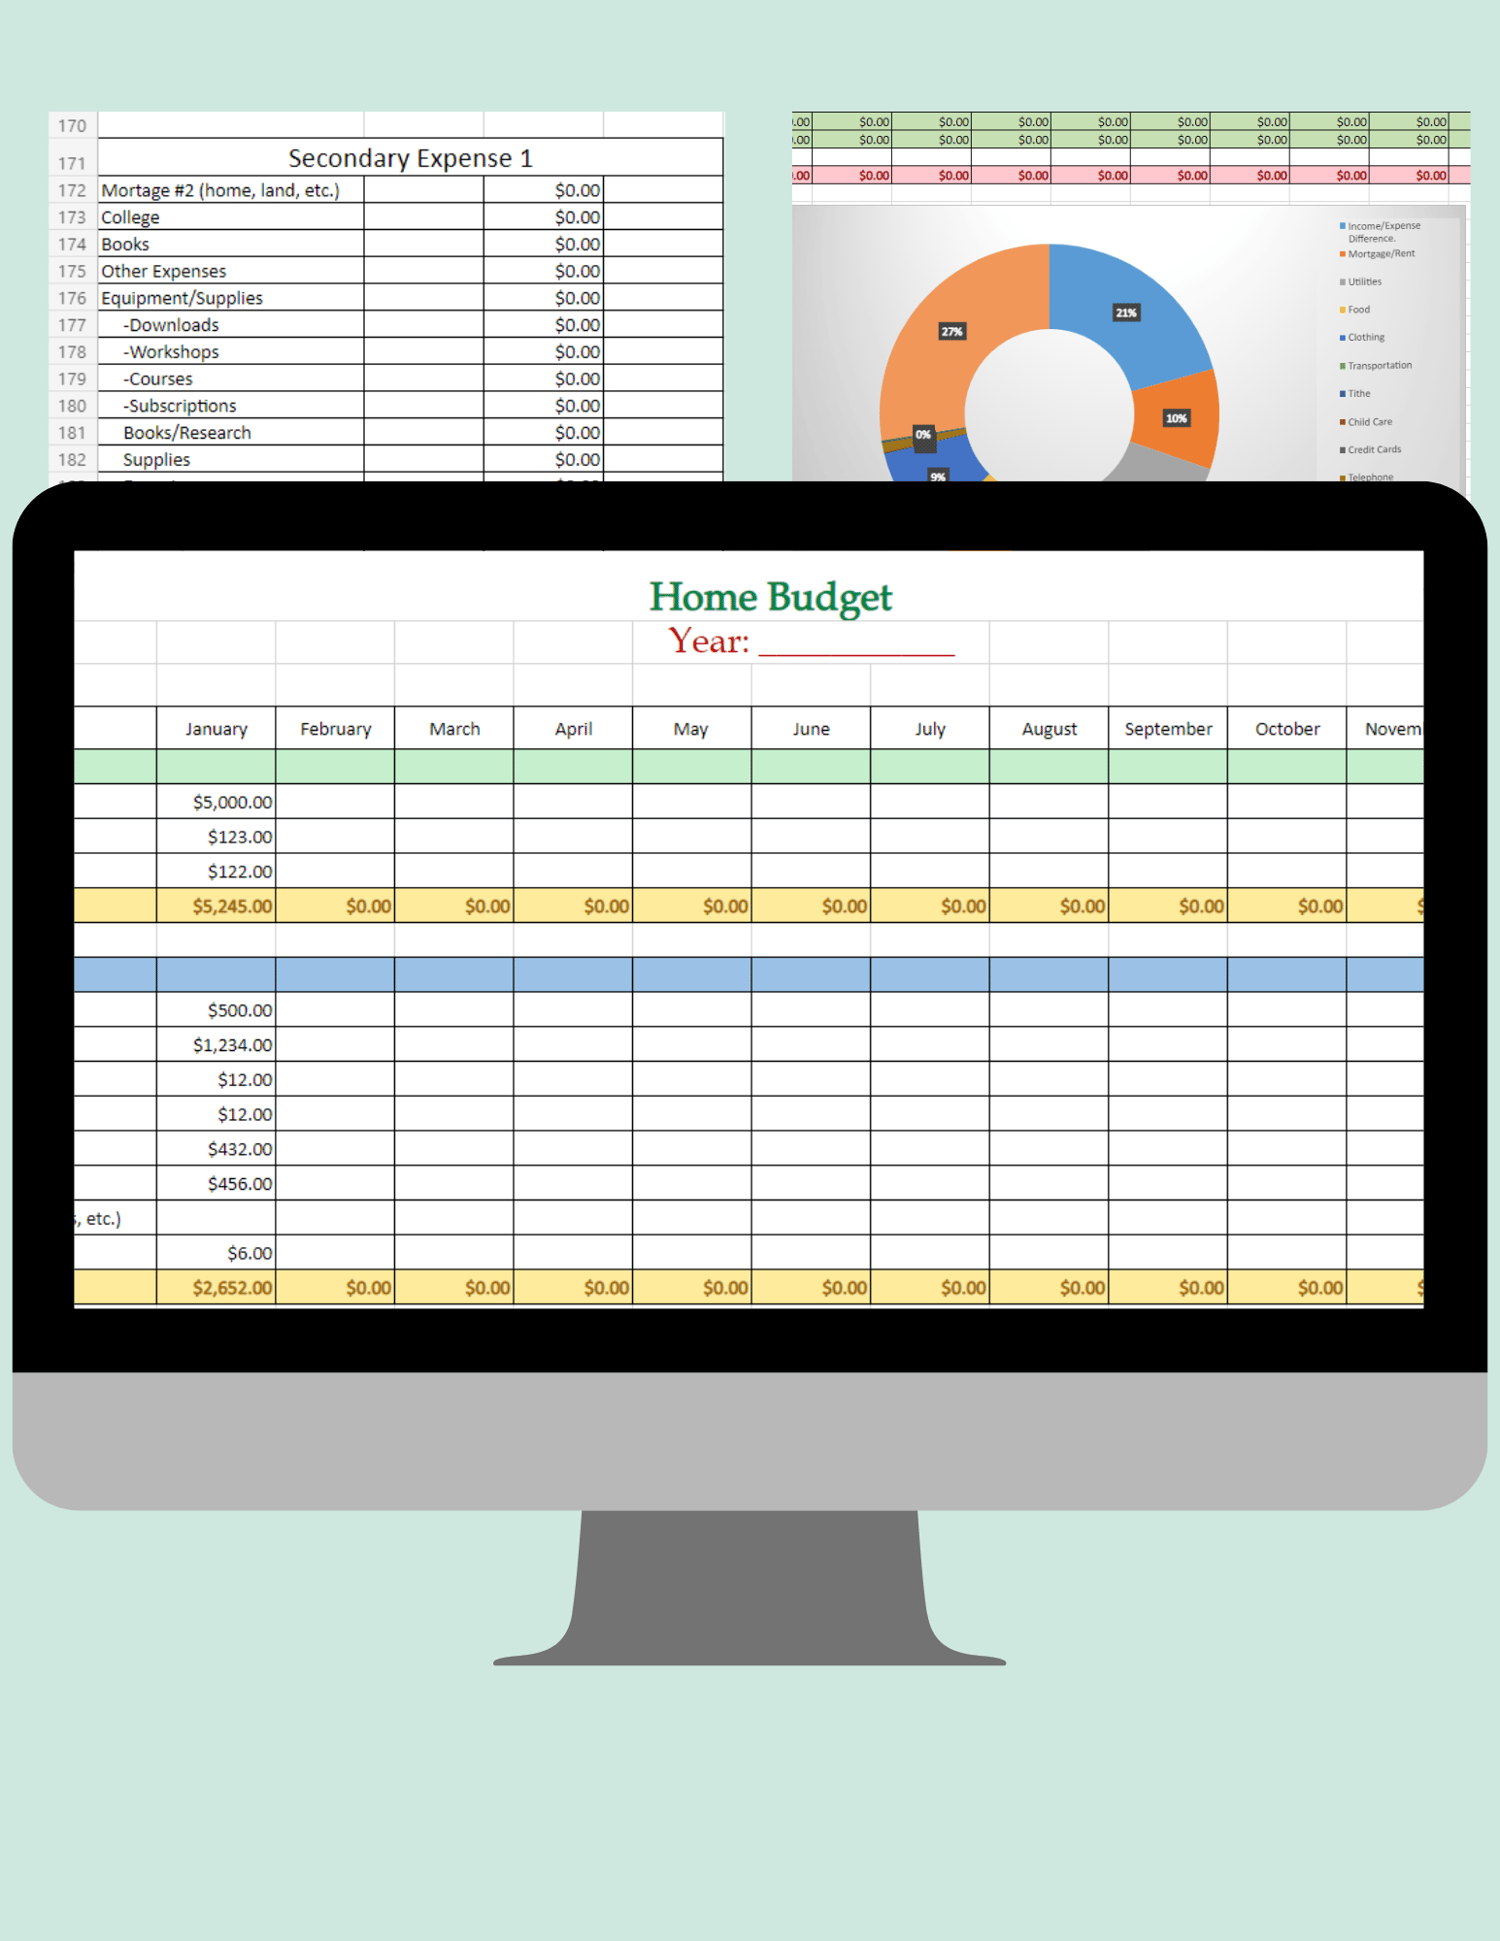Viewport: 1500px width, 1941px height.
Task: Select the March column header
Action: (454, 729)
